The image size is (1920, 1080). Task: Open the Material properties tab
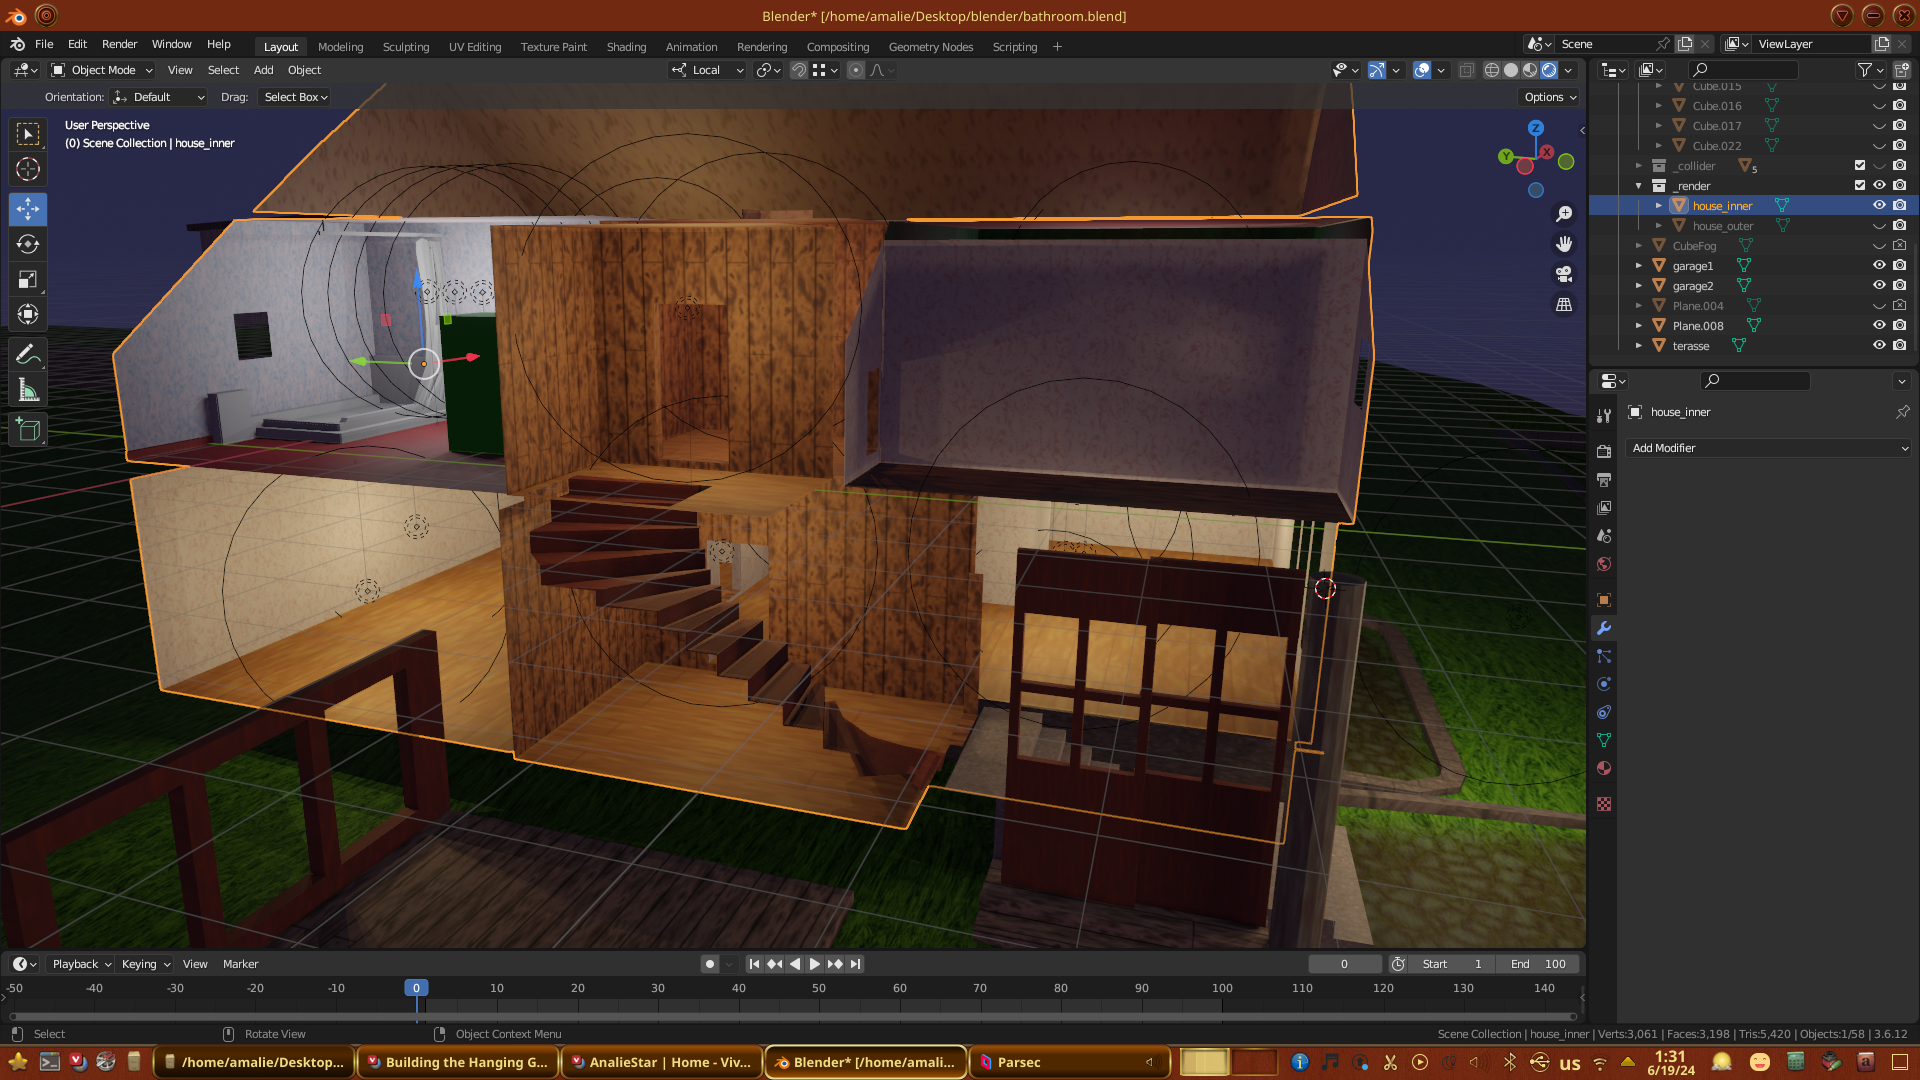1604,769
